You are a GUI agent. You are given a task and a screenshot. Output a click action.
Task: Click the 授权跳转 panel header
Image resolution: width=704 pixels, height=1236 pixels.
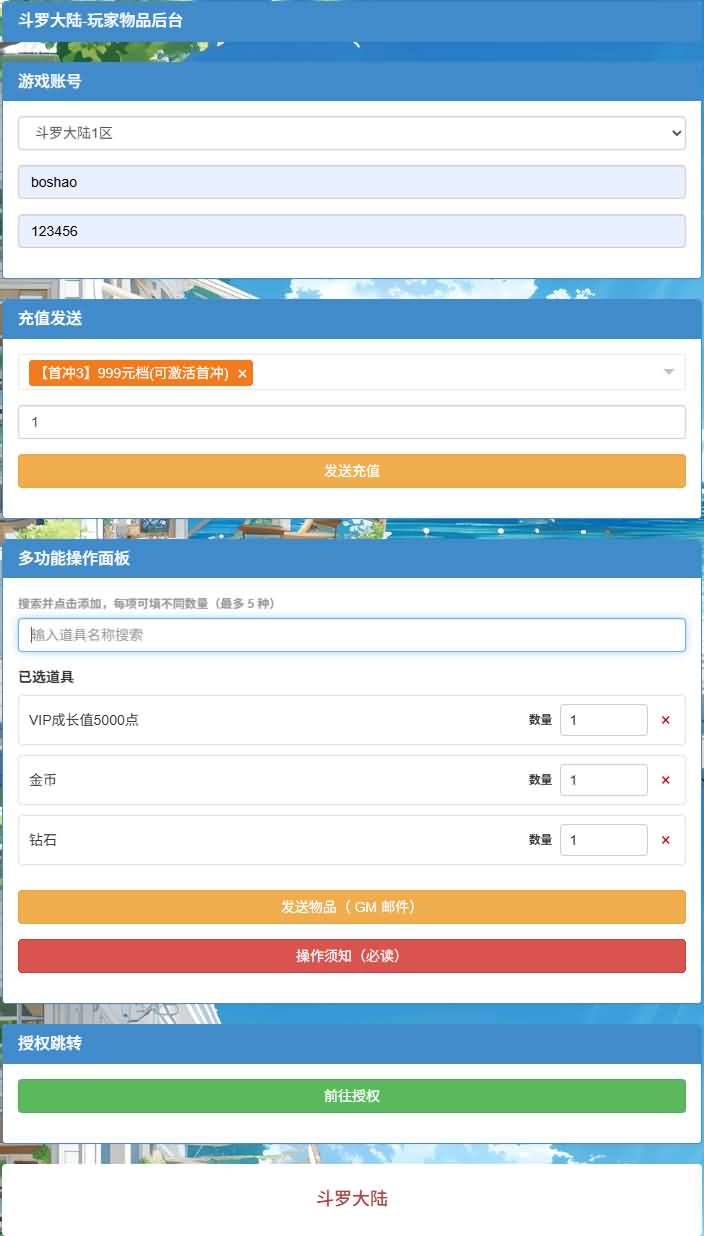[352, 1043]
